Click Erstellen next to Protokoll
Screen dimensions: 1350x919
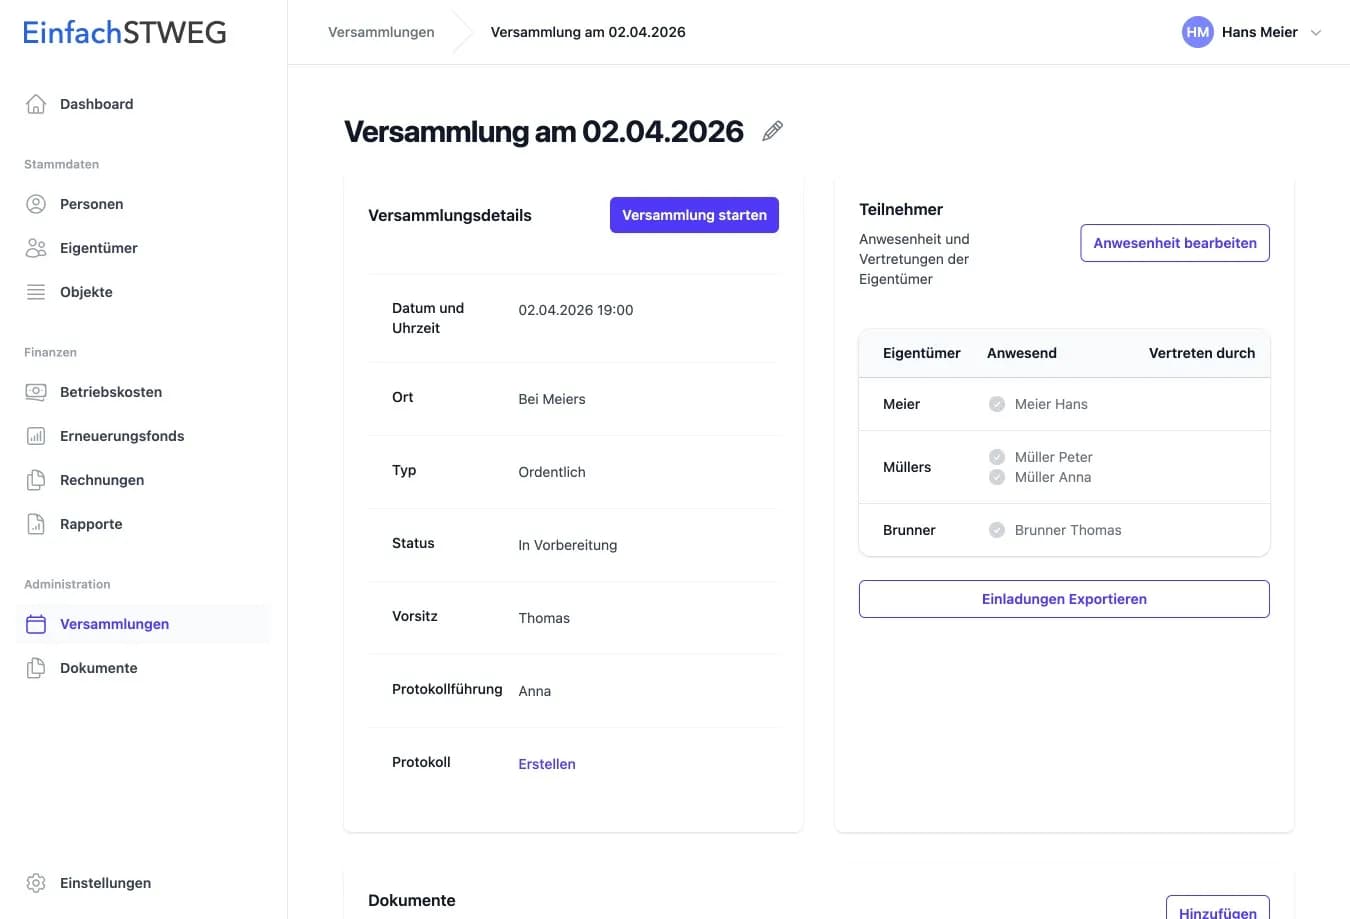tap(546, 763)
